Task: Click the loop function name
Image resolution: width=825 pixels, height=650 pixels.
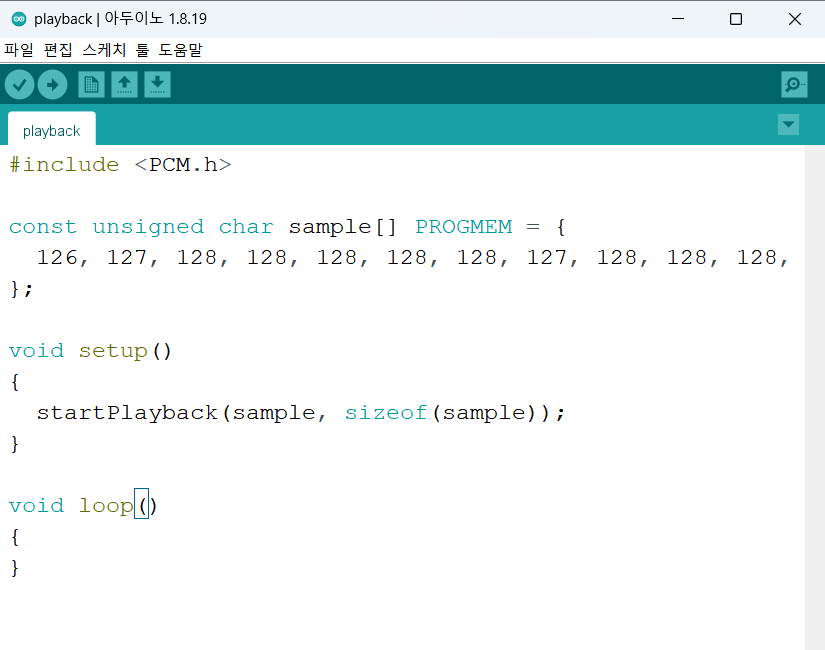Action: [106, 506]
